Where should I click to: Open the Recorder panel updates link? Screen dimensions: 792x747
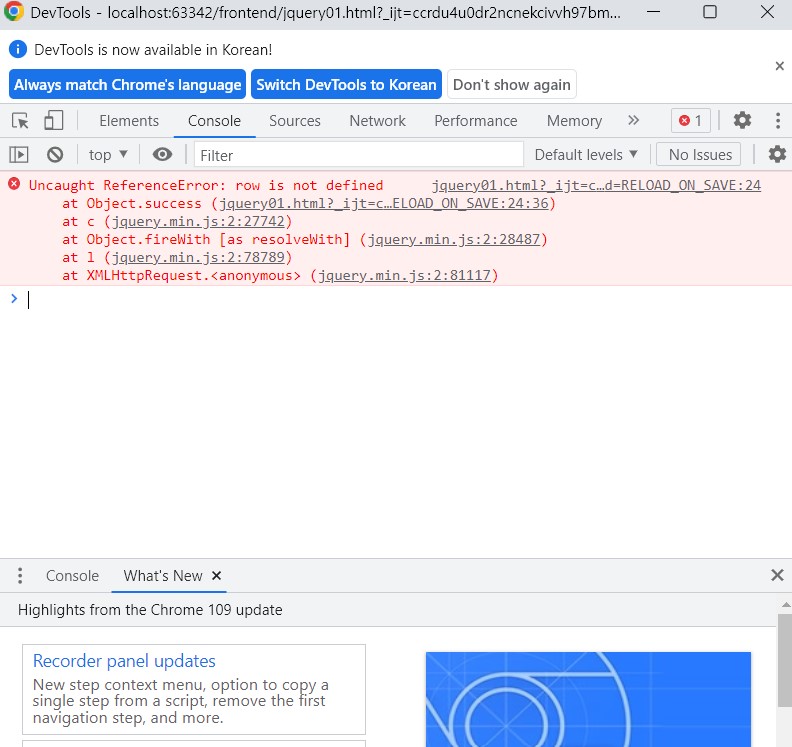click(124, 661)
